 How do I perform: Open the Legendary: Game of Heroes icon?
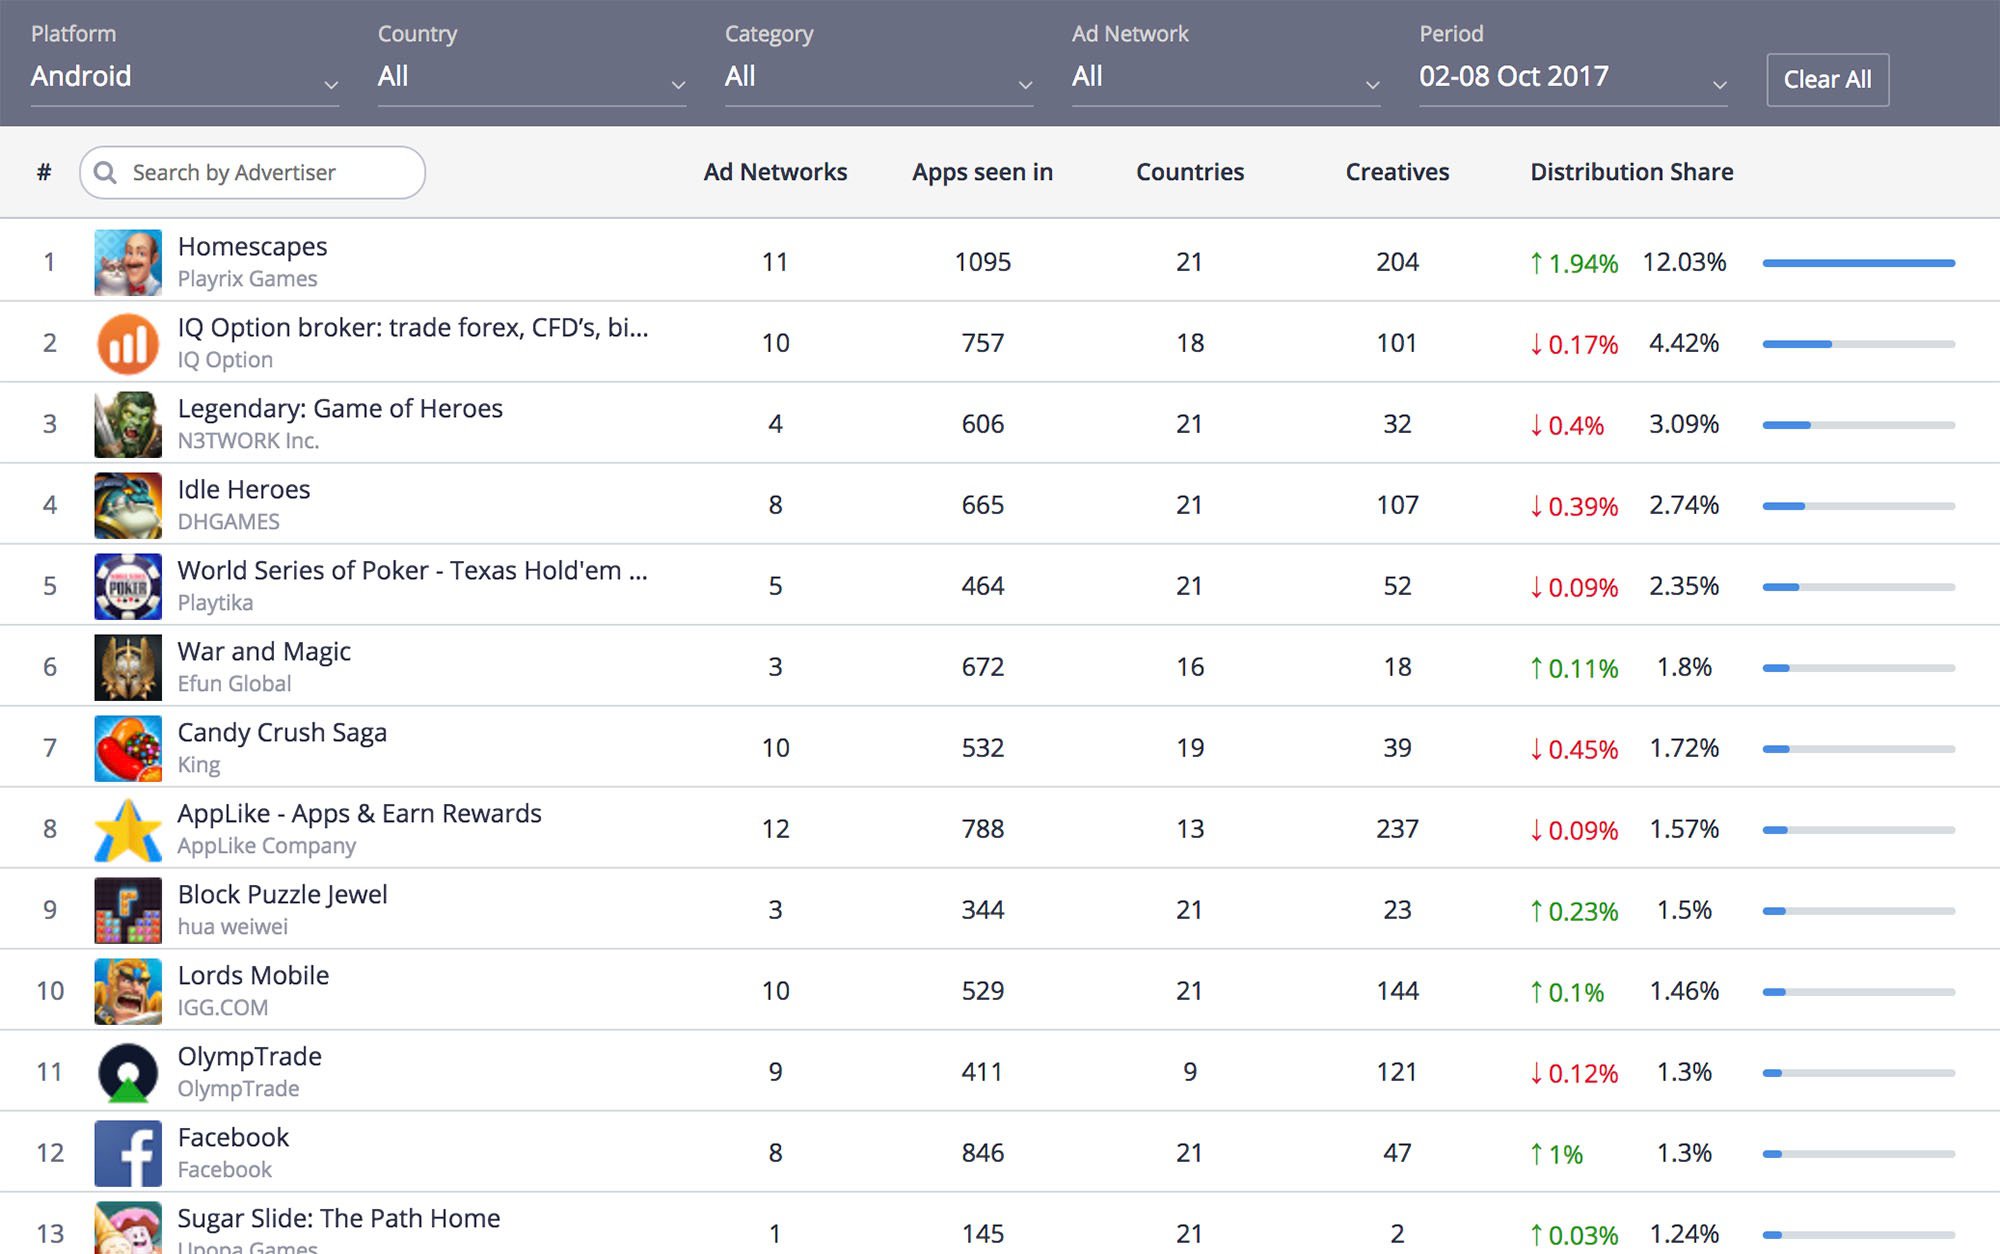(128, 425)
